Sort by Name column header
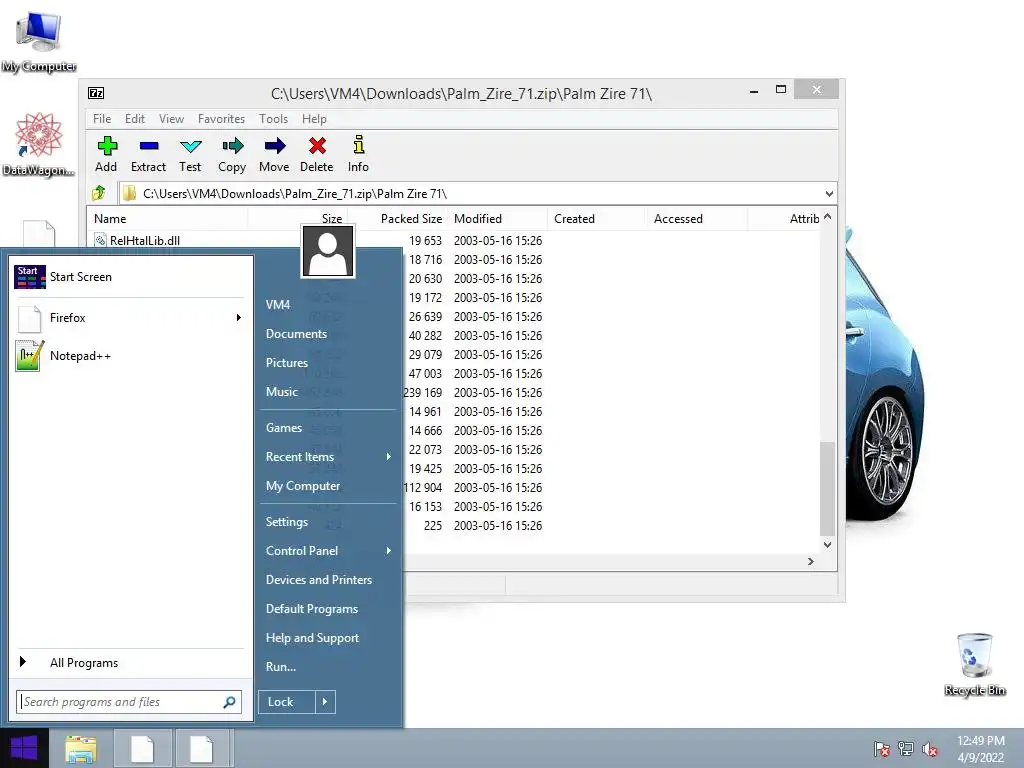This screenshot has height=768, width=1024. coord(167,219)
